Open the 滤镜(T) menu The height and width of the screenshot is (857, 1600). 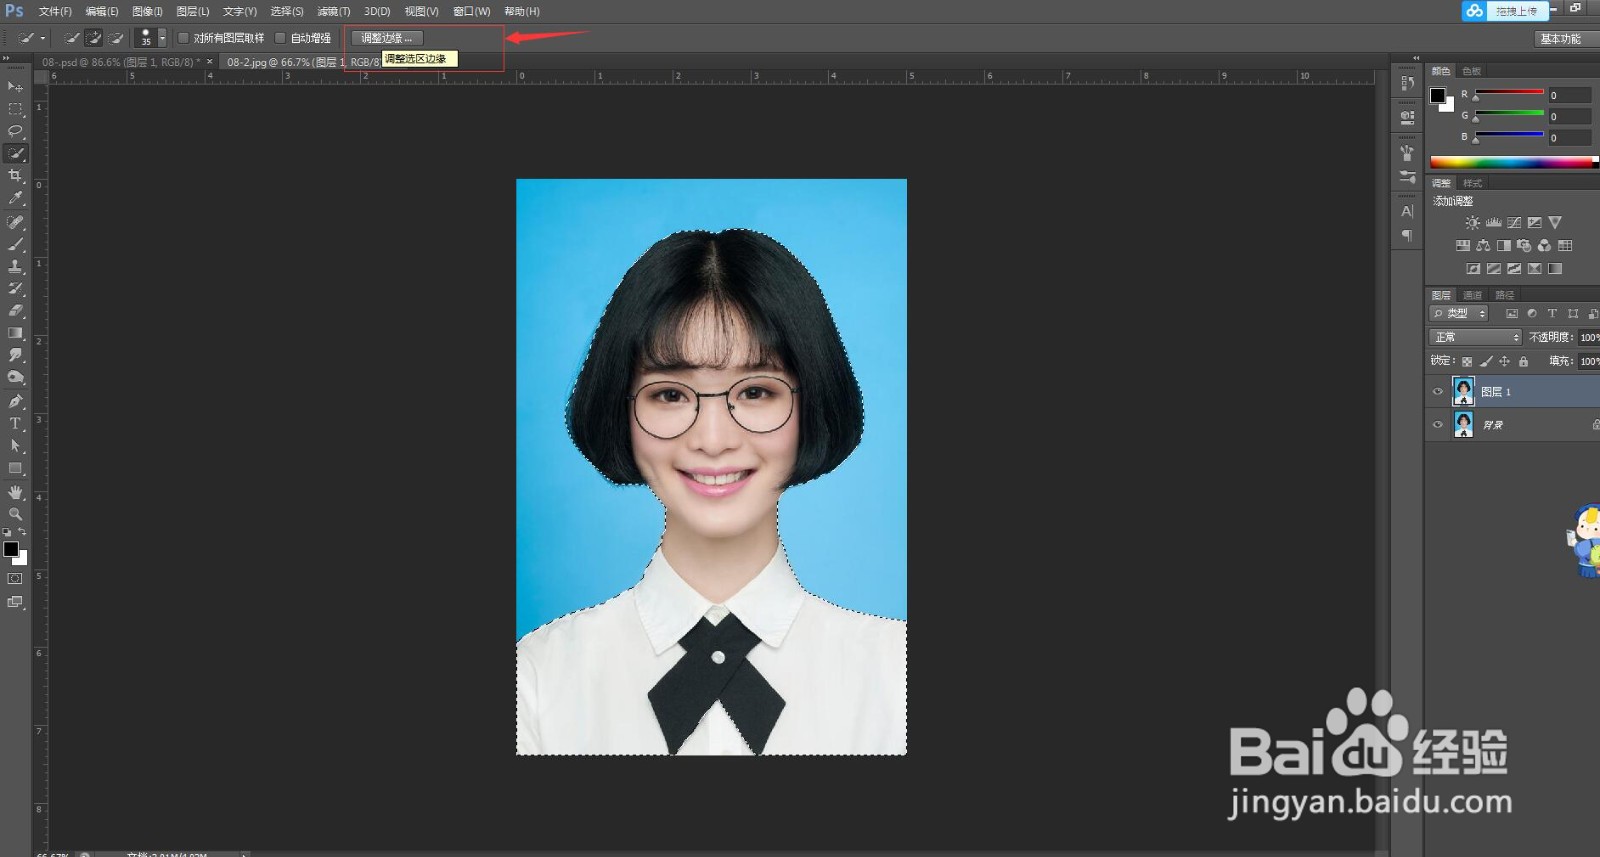tap(333, 12)
